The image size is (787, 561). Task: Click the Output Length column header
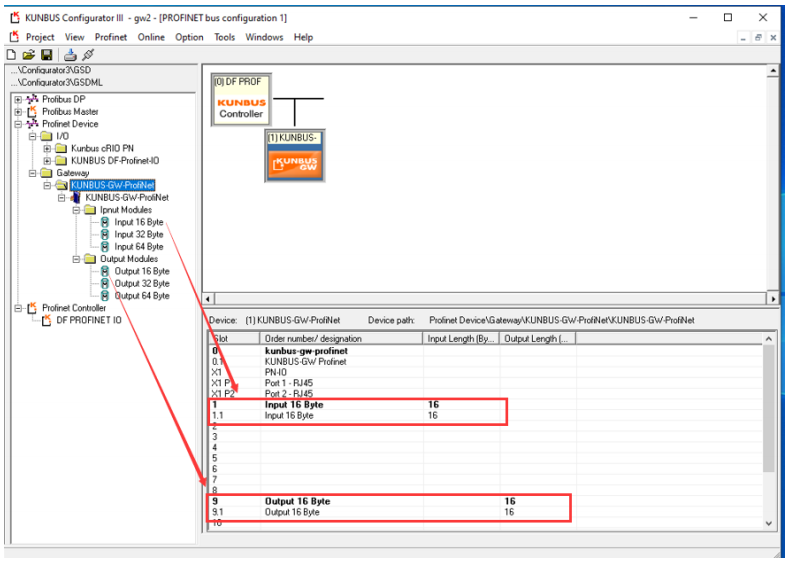point(538,339)
